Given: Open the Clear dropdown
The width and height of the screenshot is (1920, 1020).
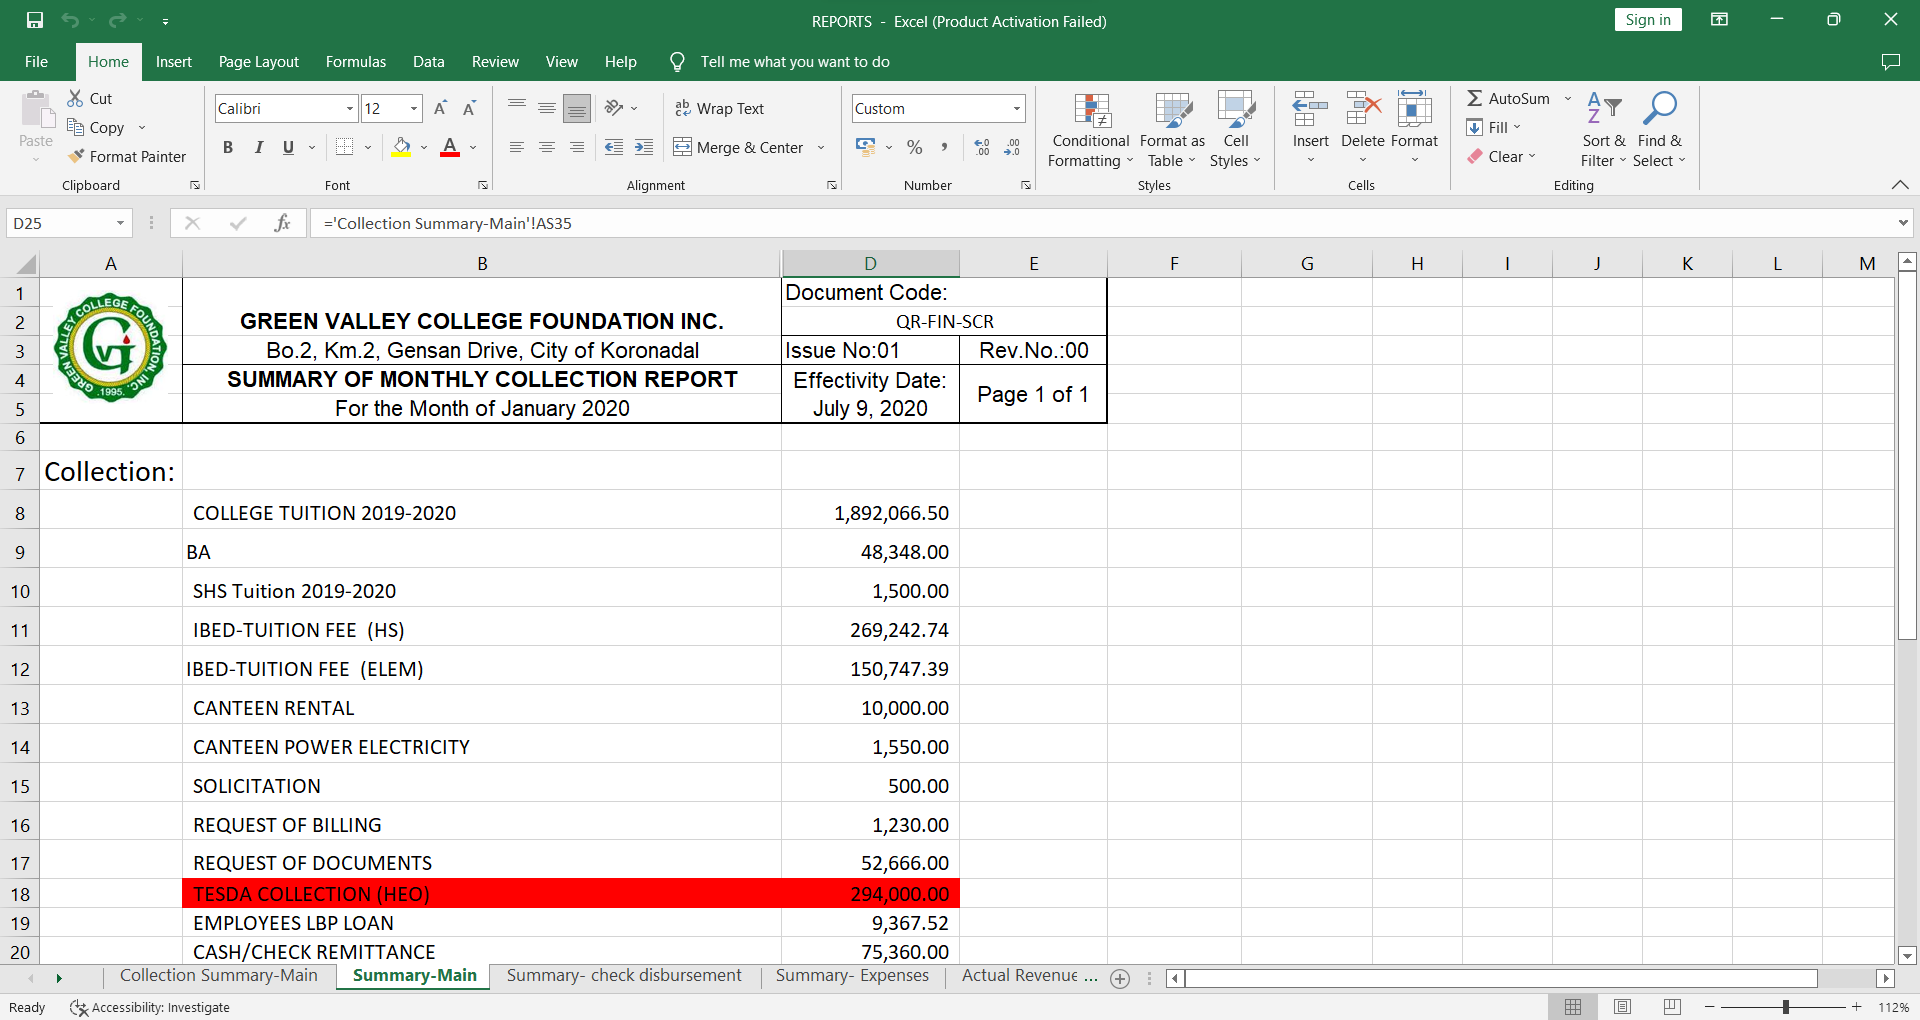Looking at the screenshot, I should click(1502, 156).
